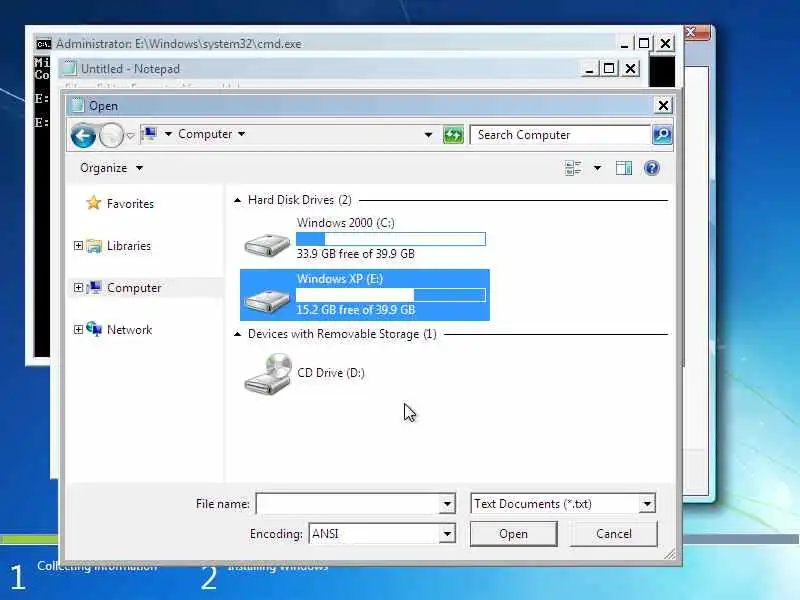Click the search magnifier icon

point(662,135)
